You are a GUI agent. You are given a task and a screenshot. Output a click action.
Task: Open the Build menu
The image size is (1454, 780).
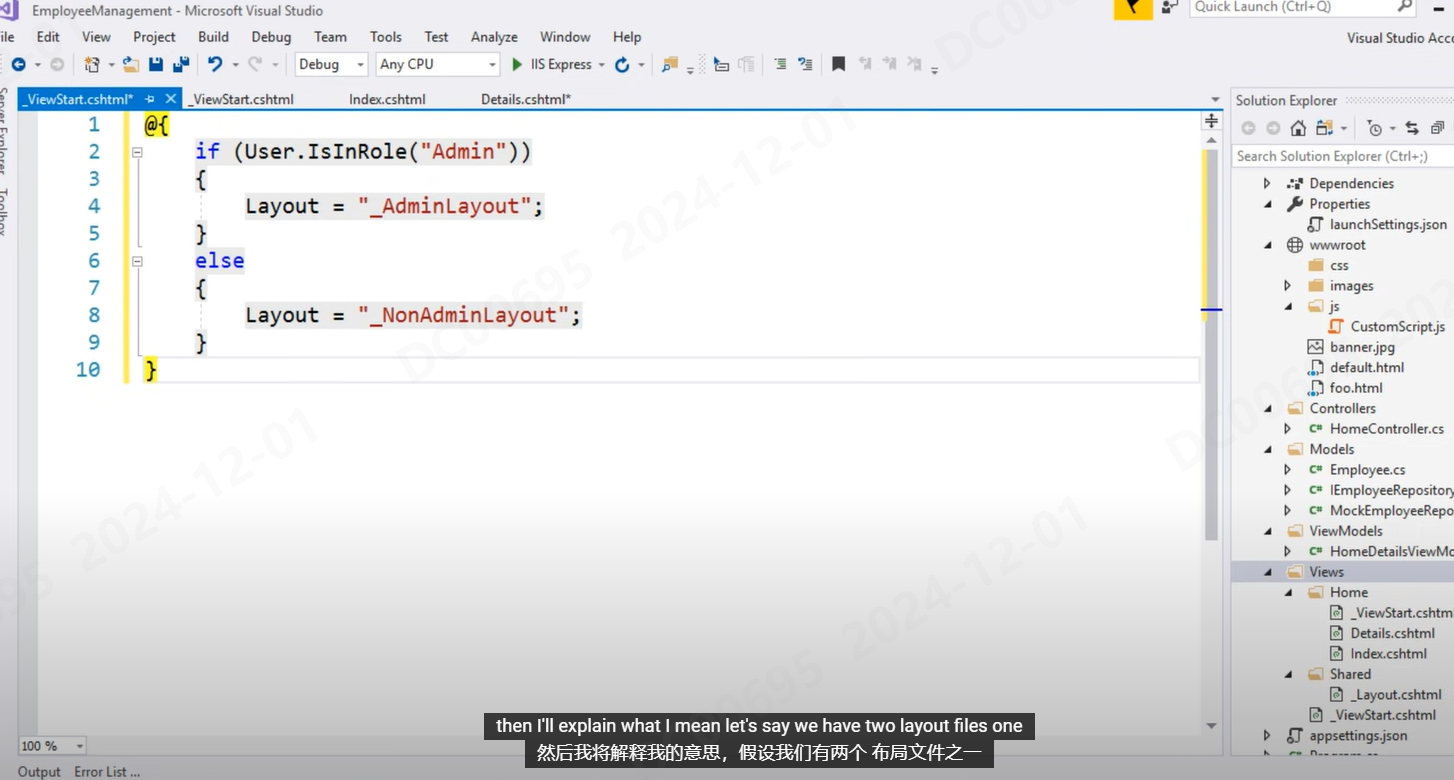[213, 37]
